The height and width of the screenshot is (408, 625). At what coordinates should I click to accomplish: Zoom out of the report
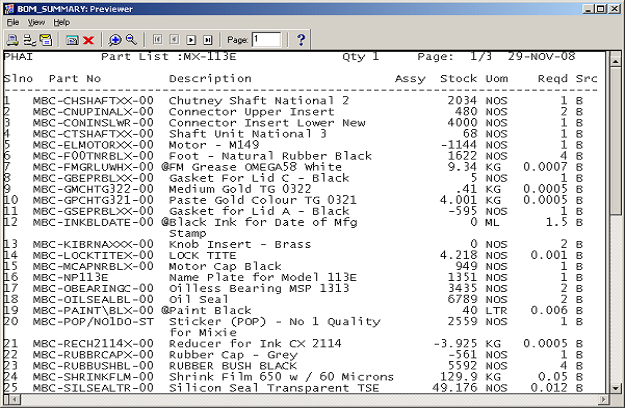tap(131, 39)
